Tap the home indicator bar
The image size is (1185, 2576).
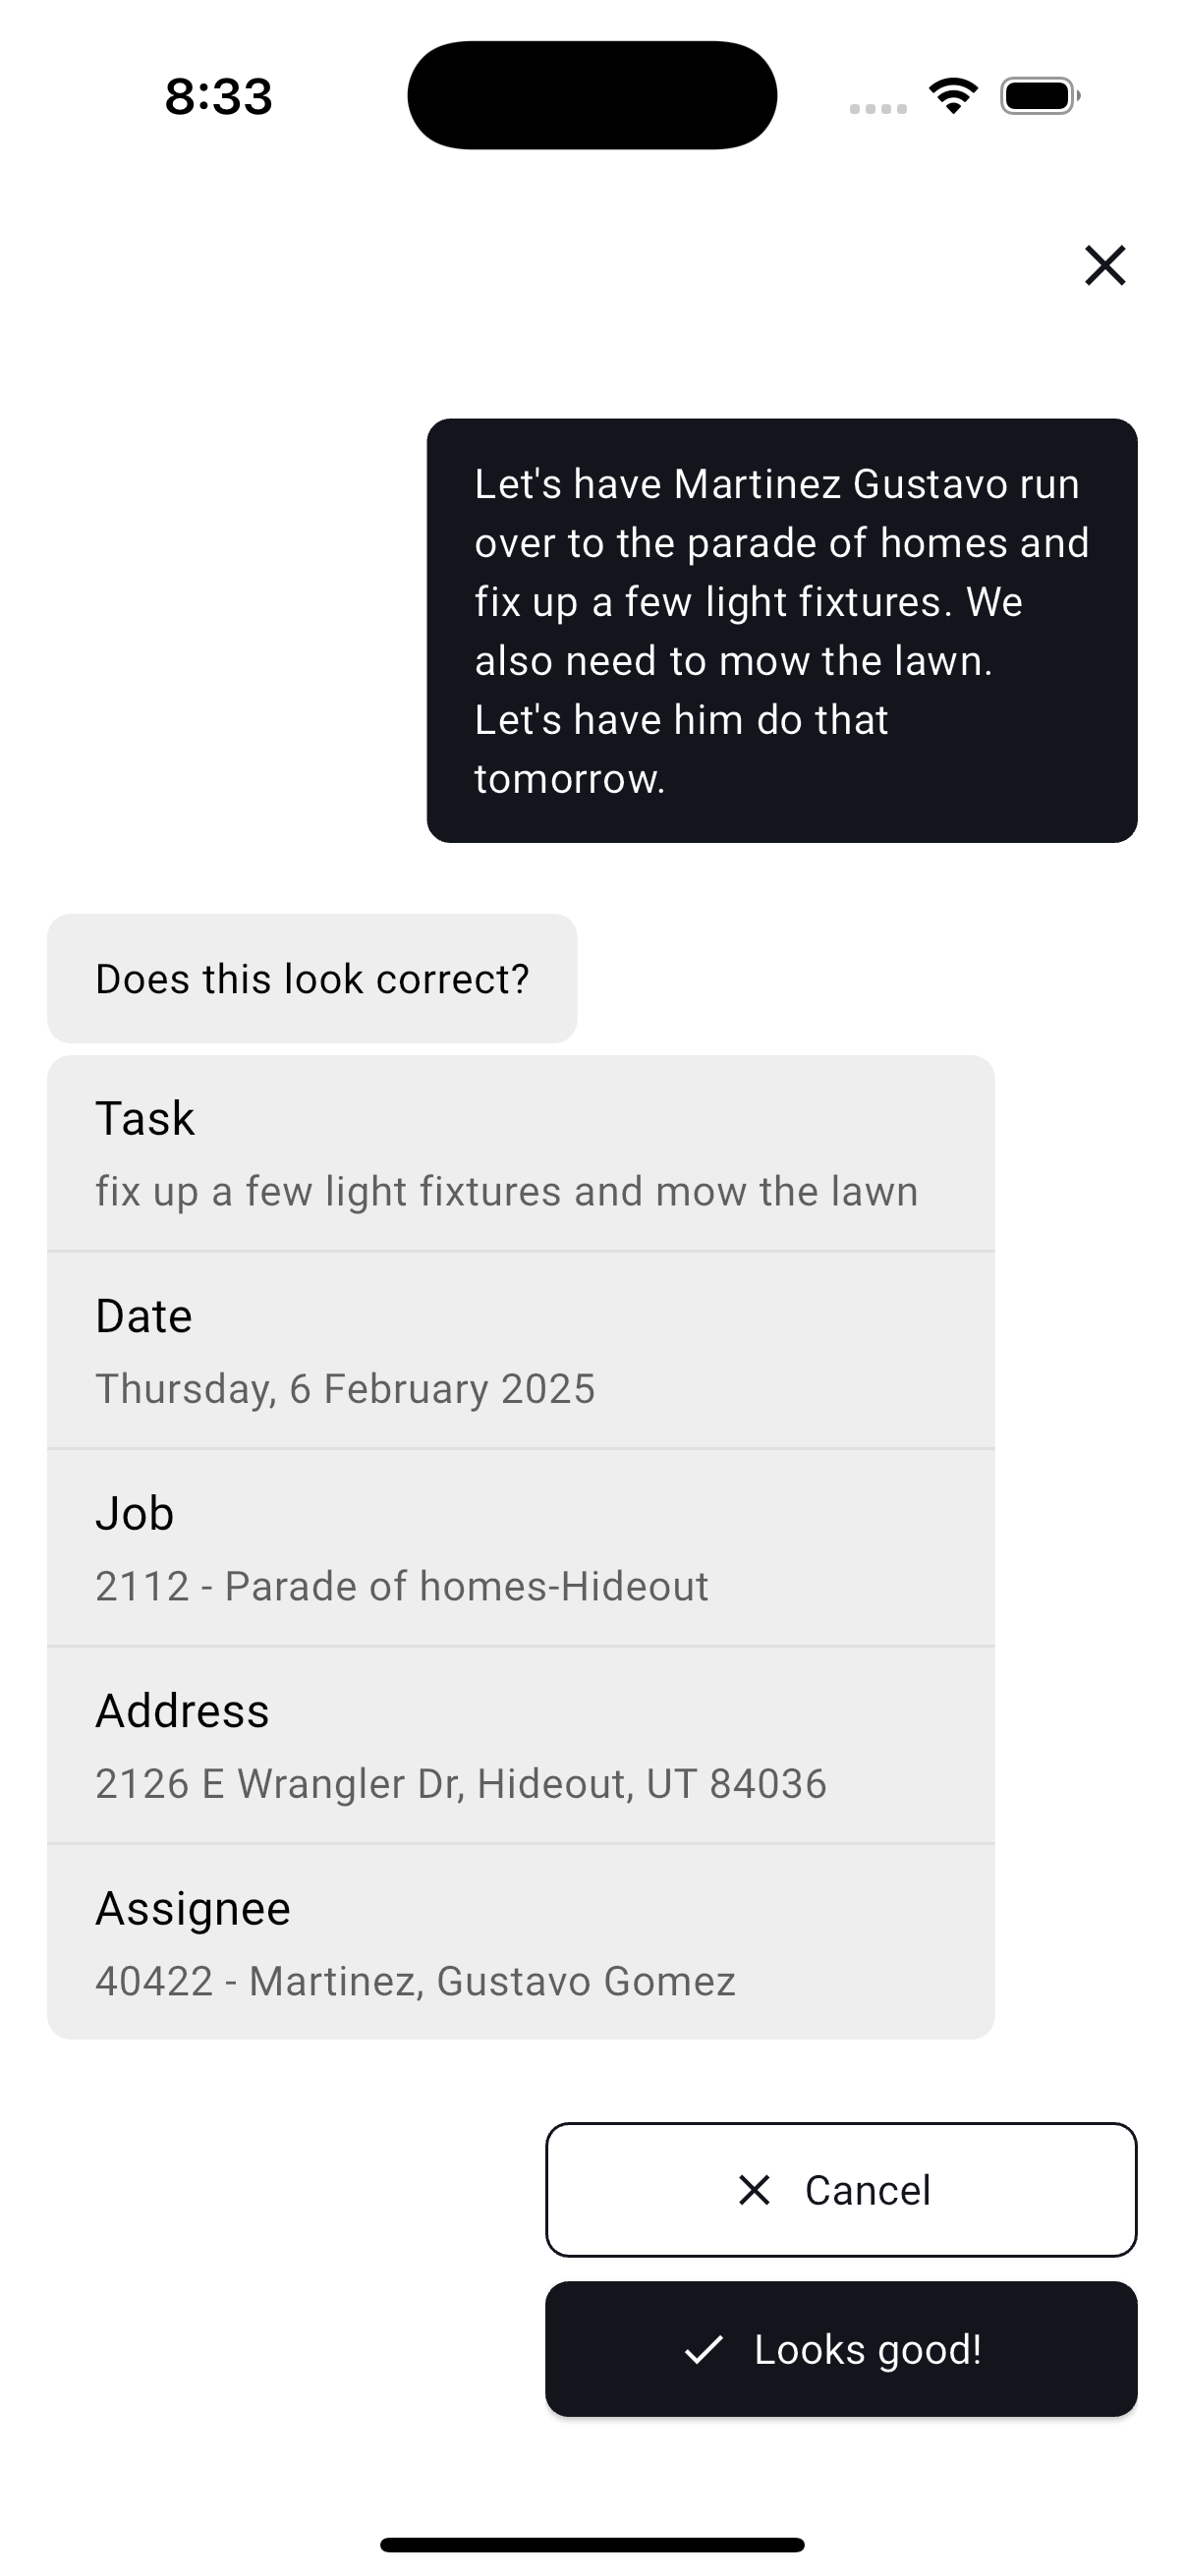click(592, 2544)
